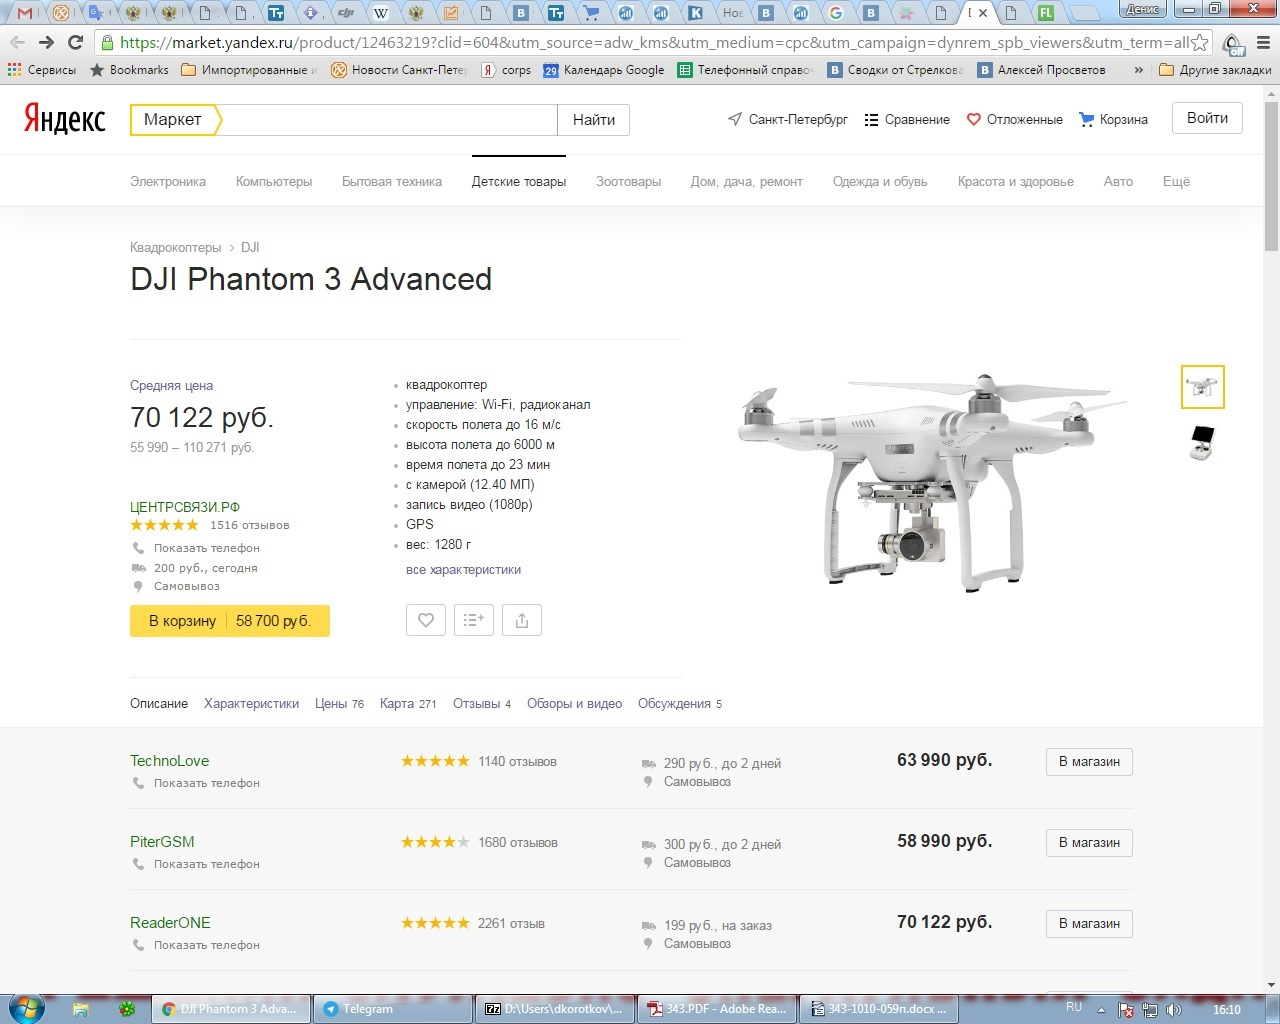Open the Сравнение comparison list

point(906,119)
